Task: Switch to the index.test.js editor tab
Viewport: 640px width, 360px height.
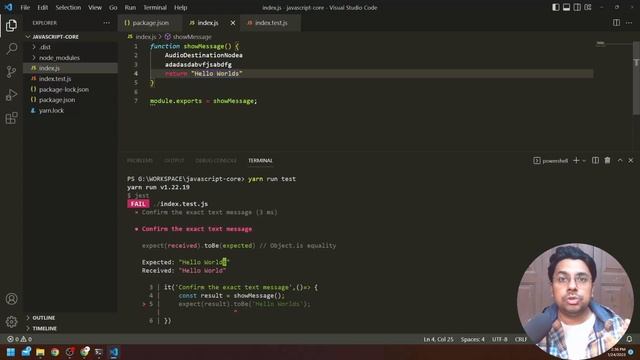Action: (271, 23)
